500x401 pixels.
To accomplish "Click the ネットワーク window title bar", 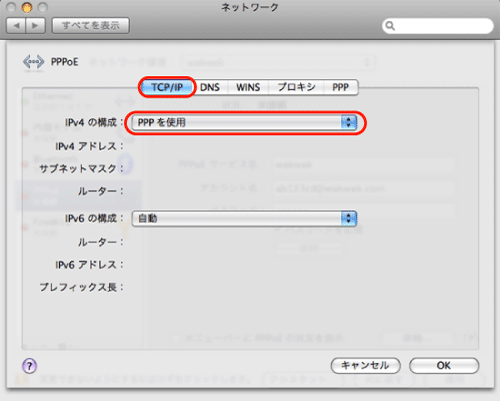I will (x=250, y=7).
